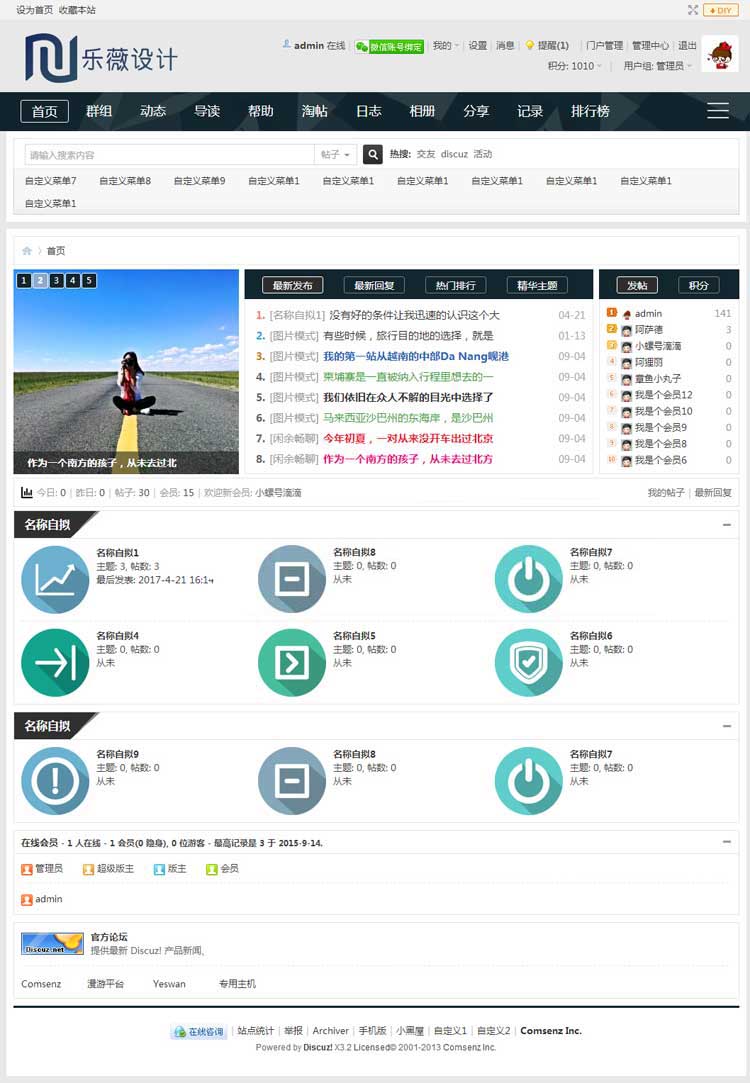Click the 微信账号绑定 WeChat binding button
This screenshot has height=1083, width=750.
(x=390, y=47)
